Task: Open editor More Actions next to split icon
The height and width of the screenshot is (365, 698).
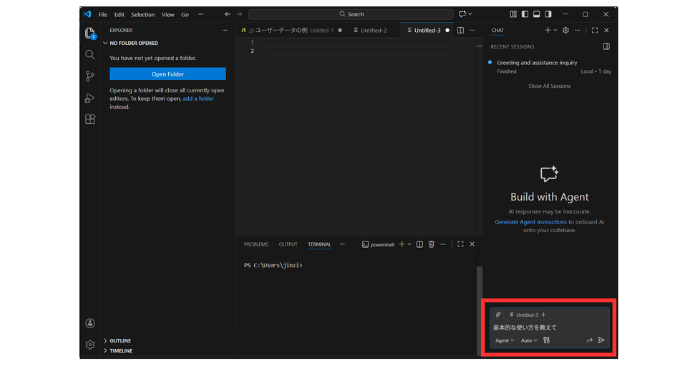Action: (x=472, y=30)
